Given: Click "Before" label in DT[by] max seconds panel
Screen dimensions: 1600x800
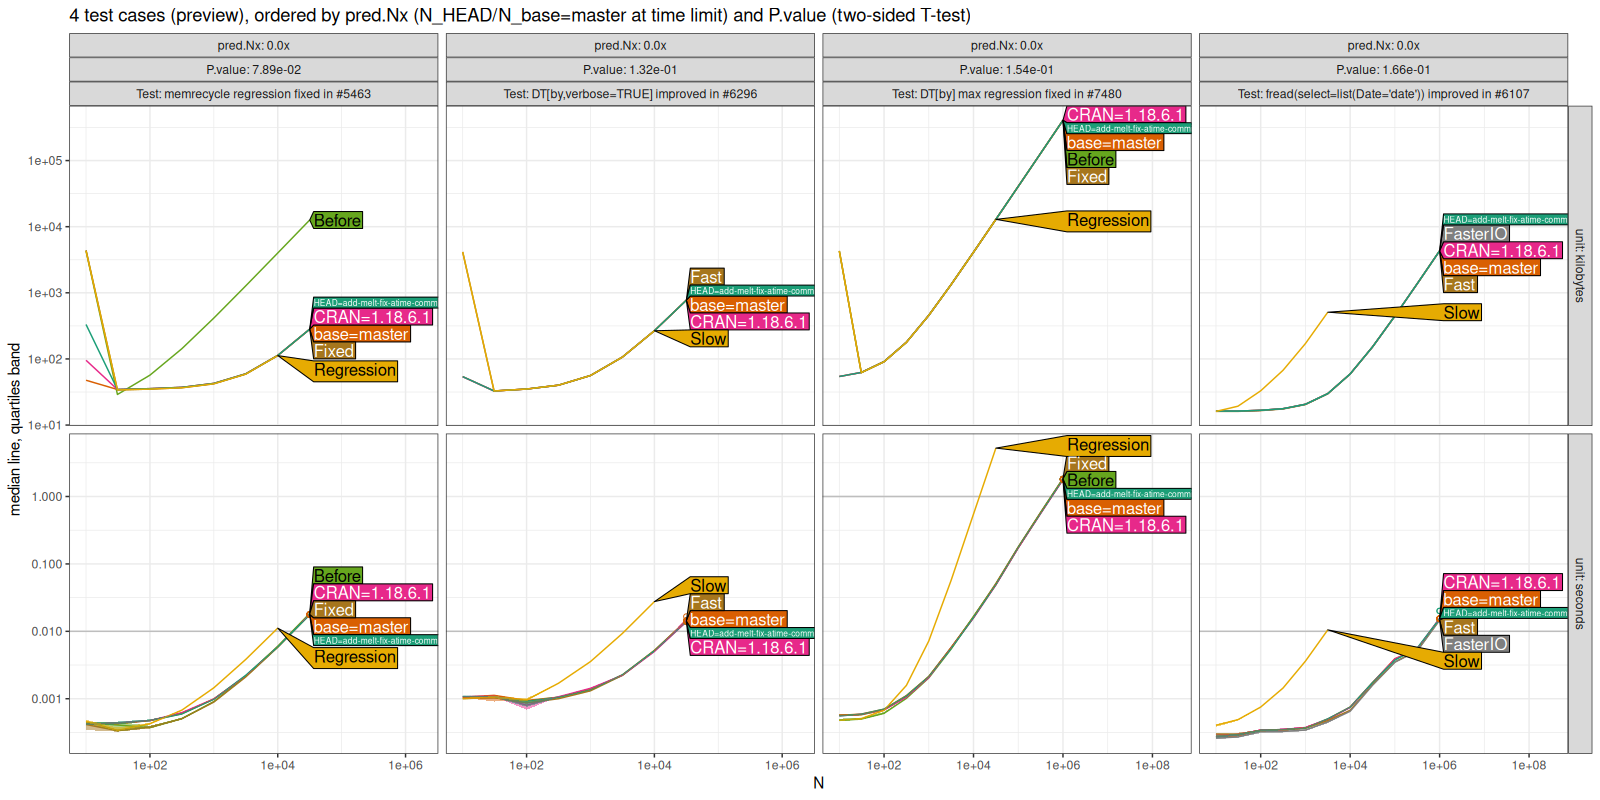Looking at the screenshot, I should coord(1090,481).
